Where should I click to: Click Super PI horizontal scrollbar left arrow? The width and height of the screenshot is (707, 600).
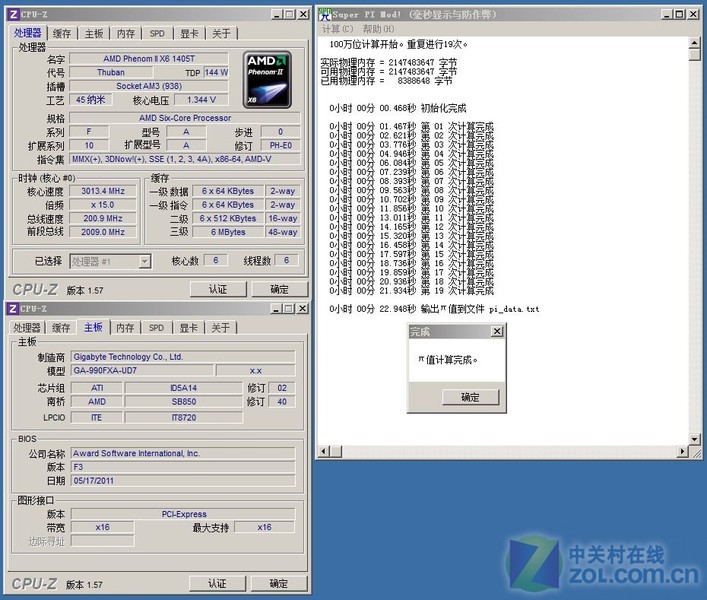324,451
